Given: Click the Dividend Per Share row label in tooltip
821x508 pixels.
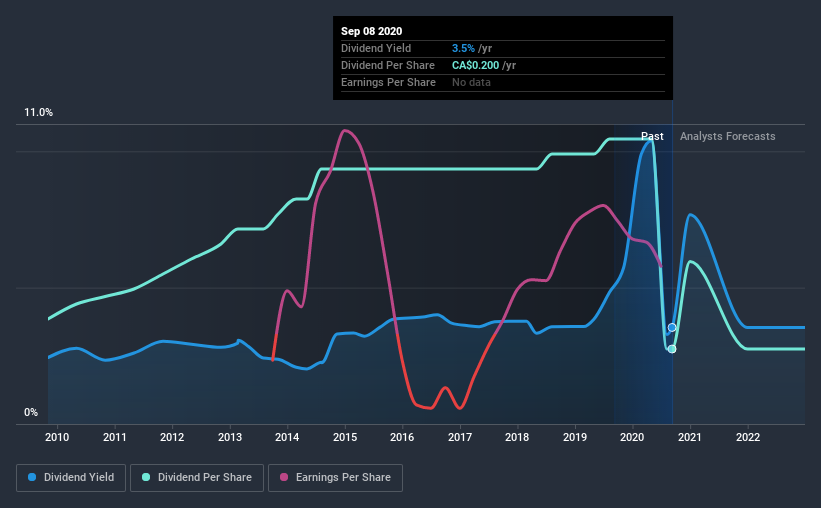Looking at the screenshot, I should coord(388,65).
